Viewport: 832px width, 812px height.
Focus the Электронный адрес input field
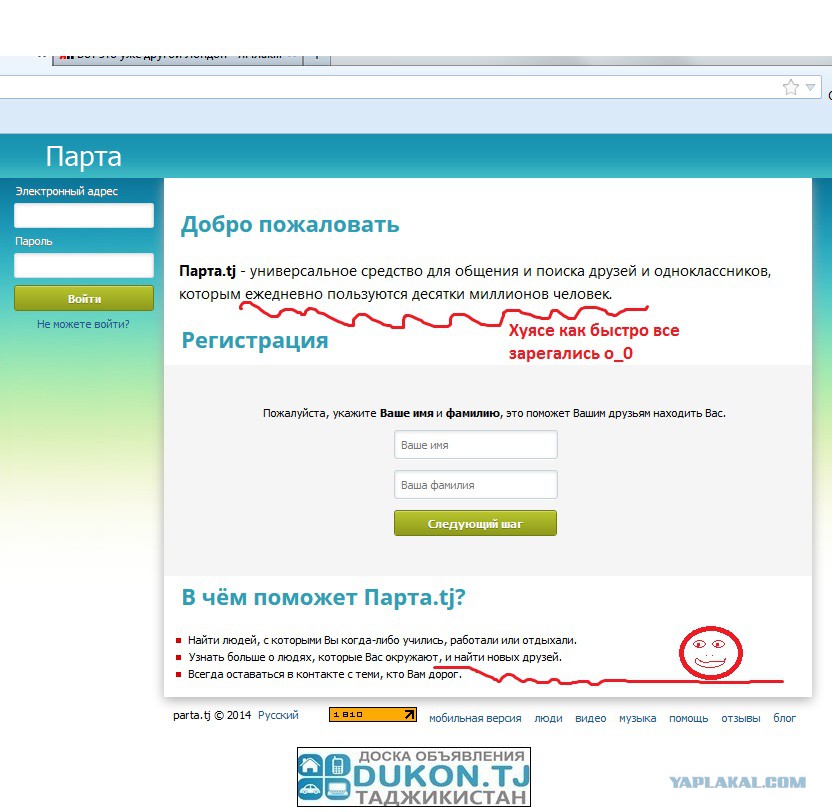[84, 215]
